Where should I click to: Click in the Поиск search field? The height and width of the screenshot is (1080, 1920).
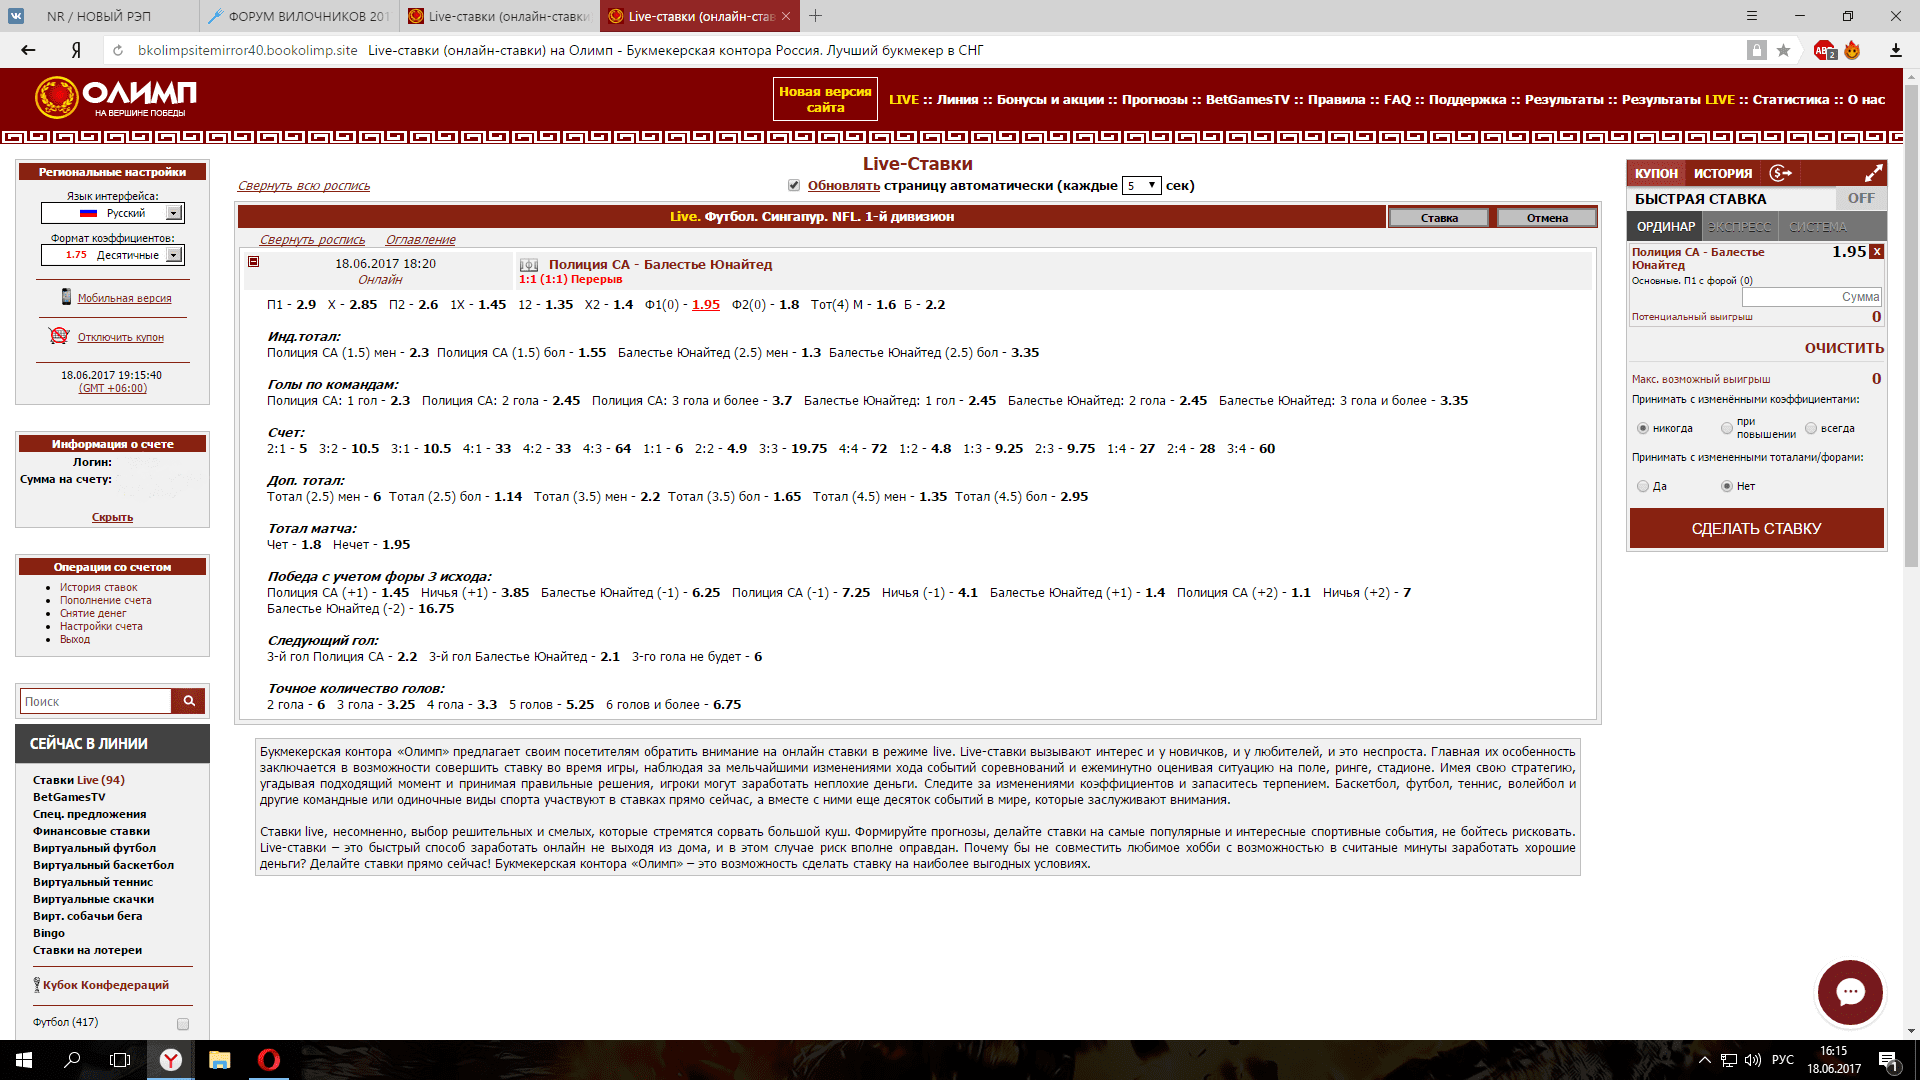(x=96, y=701)
